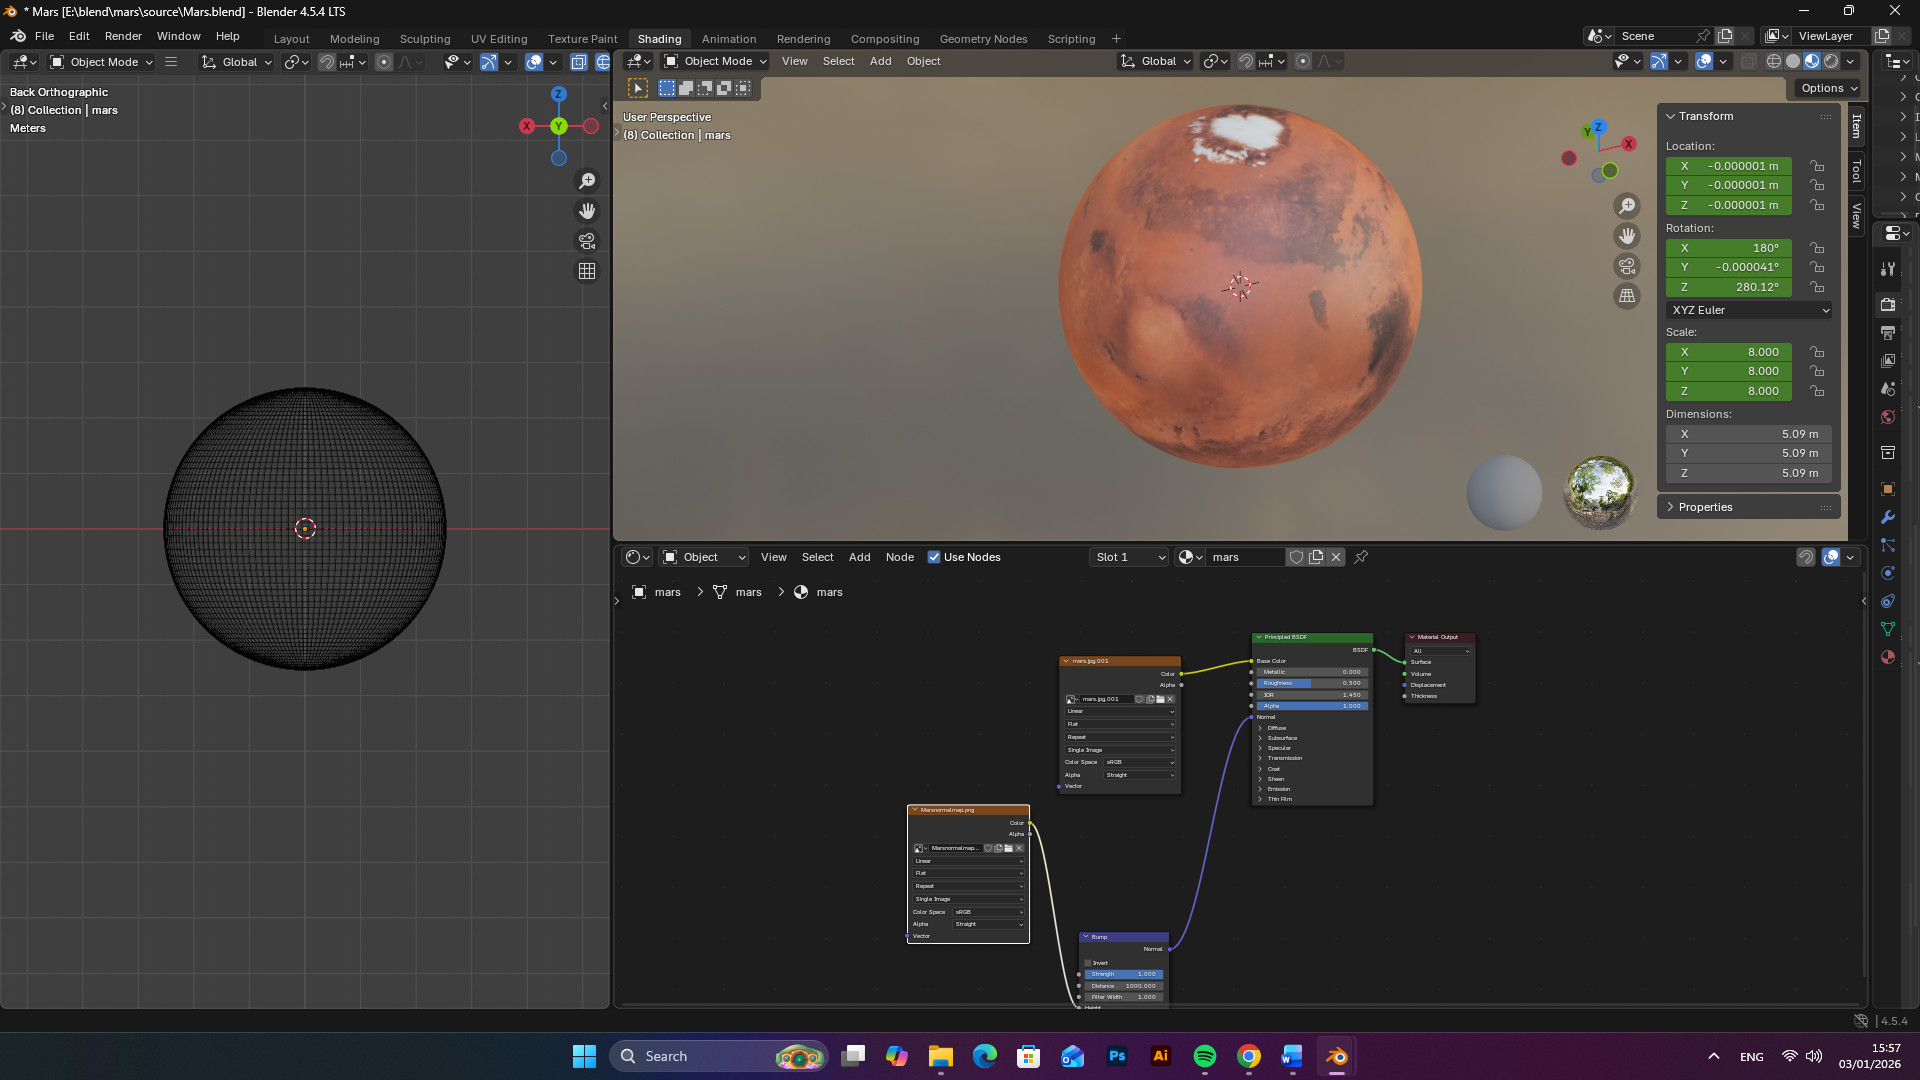Open the material properties tab icon
Viewport: 1920px width, 1080px height.
(x=1887, y=657)
